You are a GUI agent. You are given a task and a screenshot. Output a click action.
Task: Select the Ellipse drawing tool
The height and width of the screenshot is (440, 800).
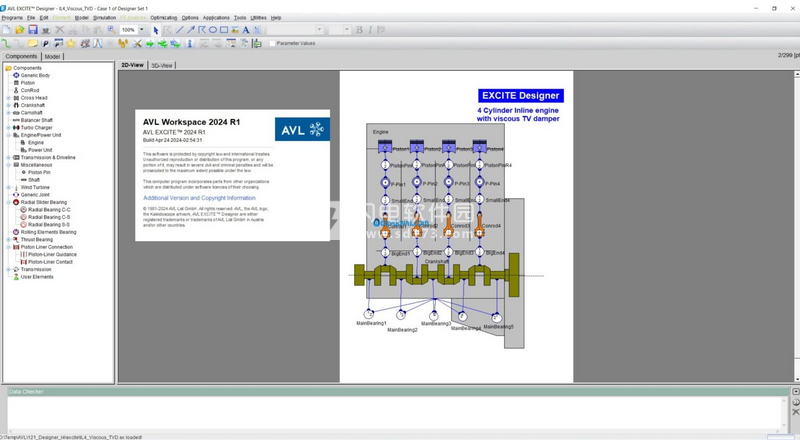pos(213,30)
